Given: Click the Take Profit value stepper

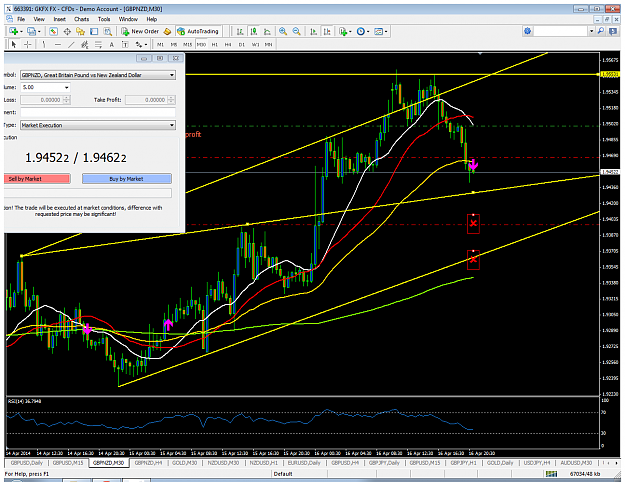Looking at the screenshot, I should point(172,100).
